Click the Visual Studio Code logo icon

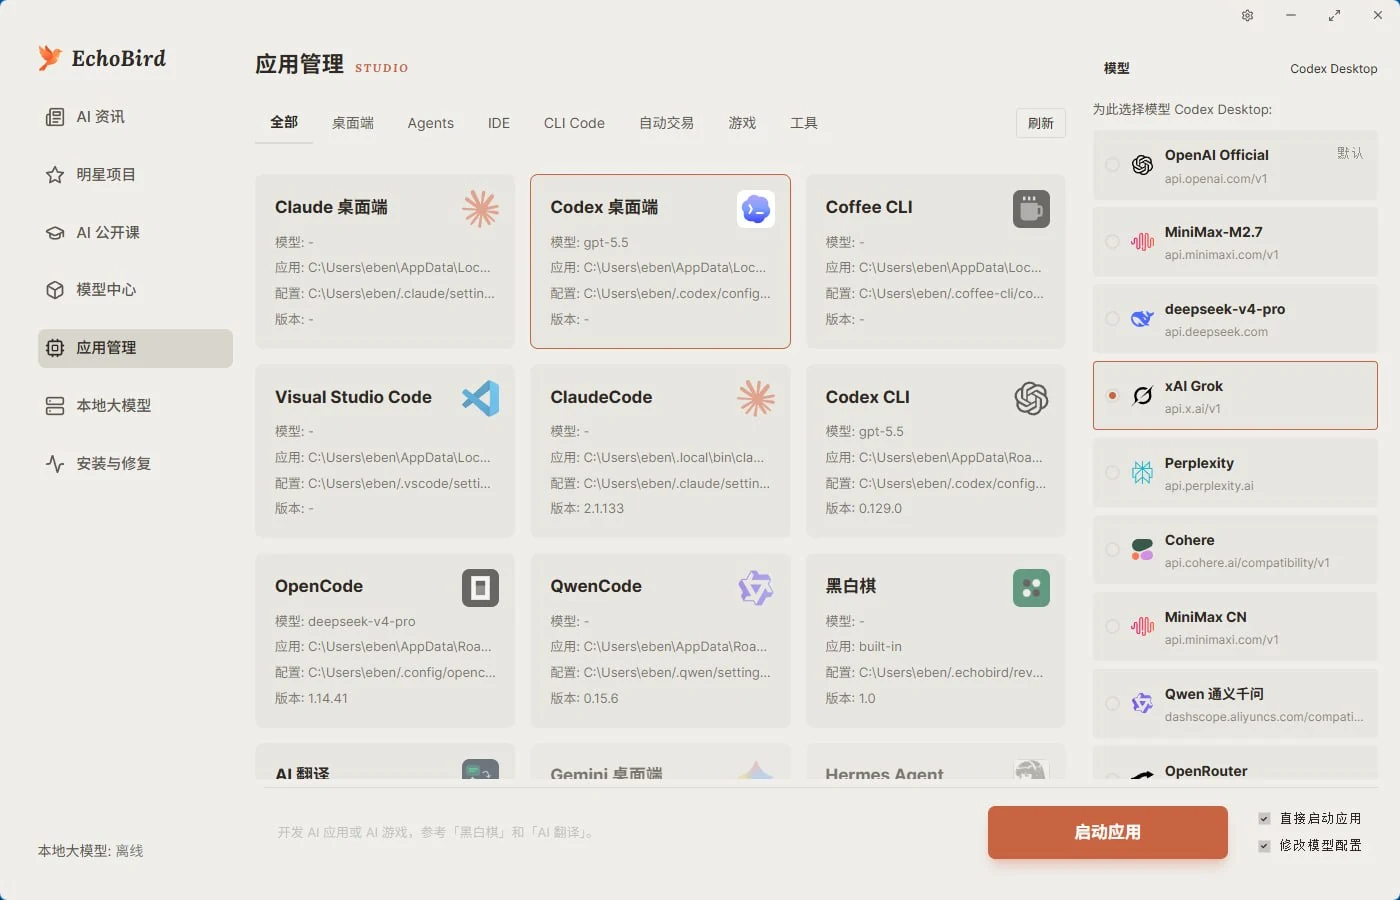click(x=481, y=398)
